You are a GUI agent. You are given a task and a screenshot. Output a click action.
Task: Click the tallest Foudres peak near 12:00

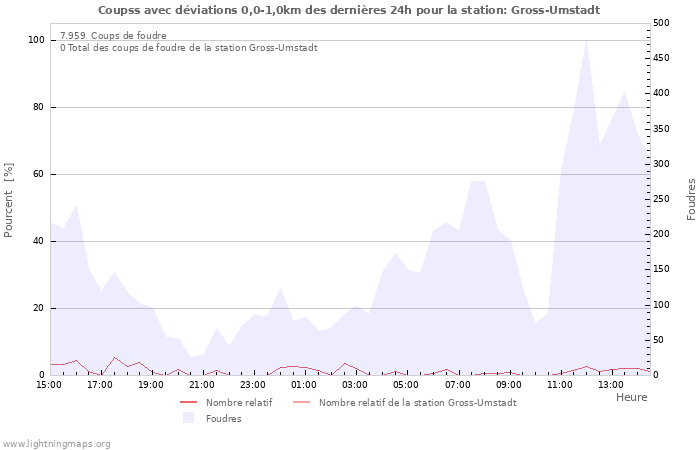click(x=586, y=42)
